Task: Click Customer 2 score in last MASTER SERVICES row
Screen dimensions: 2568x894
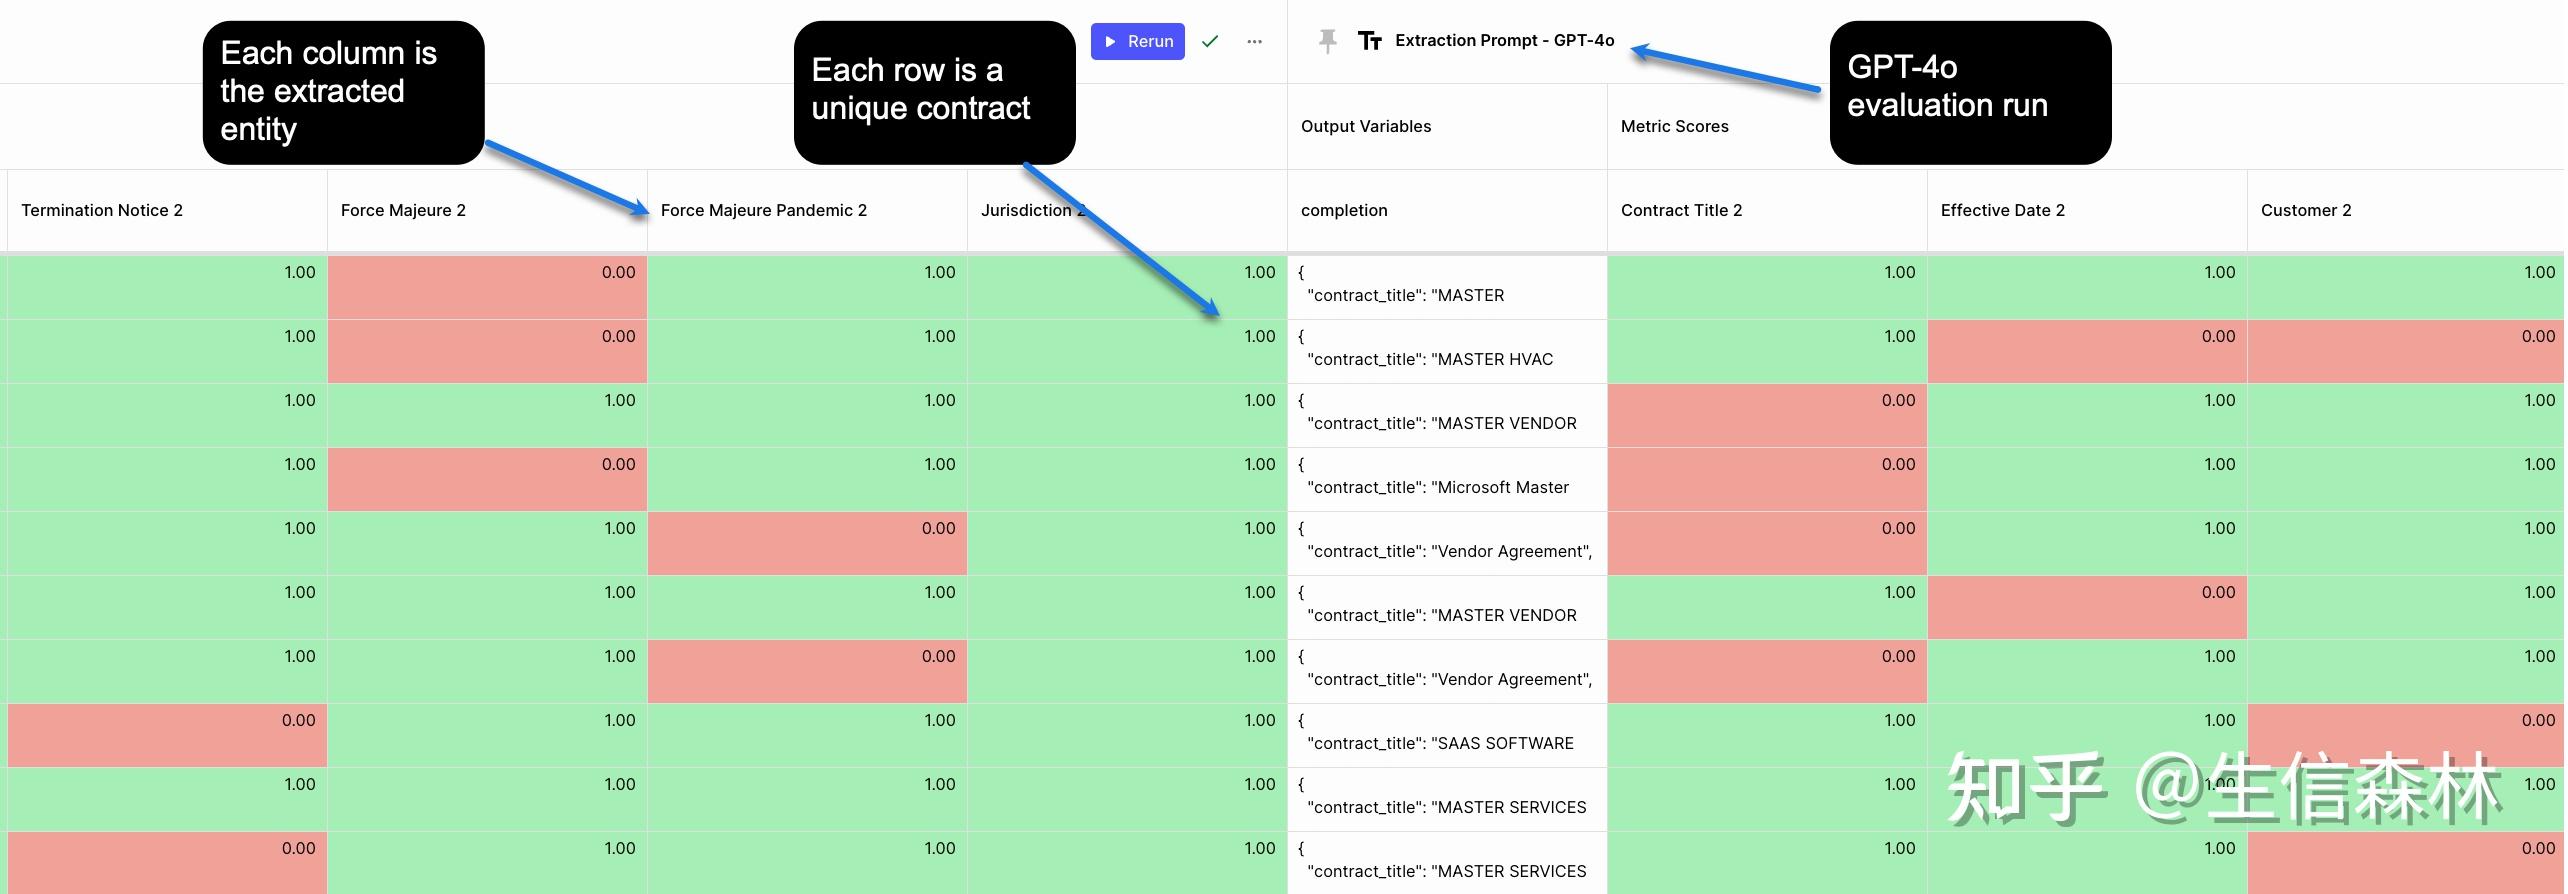Action: tap(2406, 863)
